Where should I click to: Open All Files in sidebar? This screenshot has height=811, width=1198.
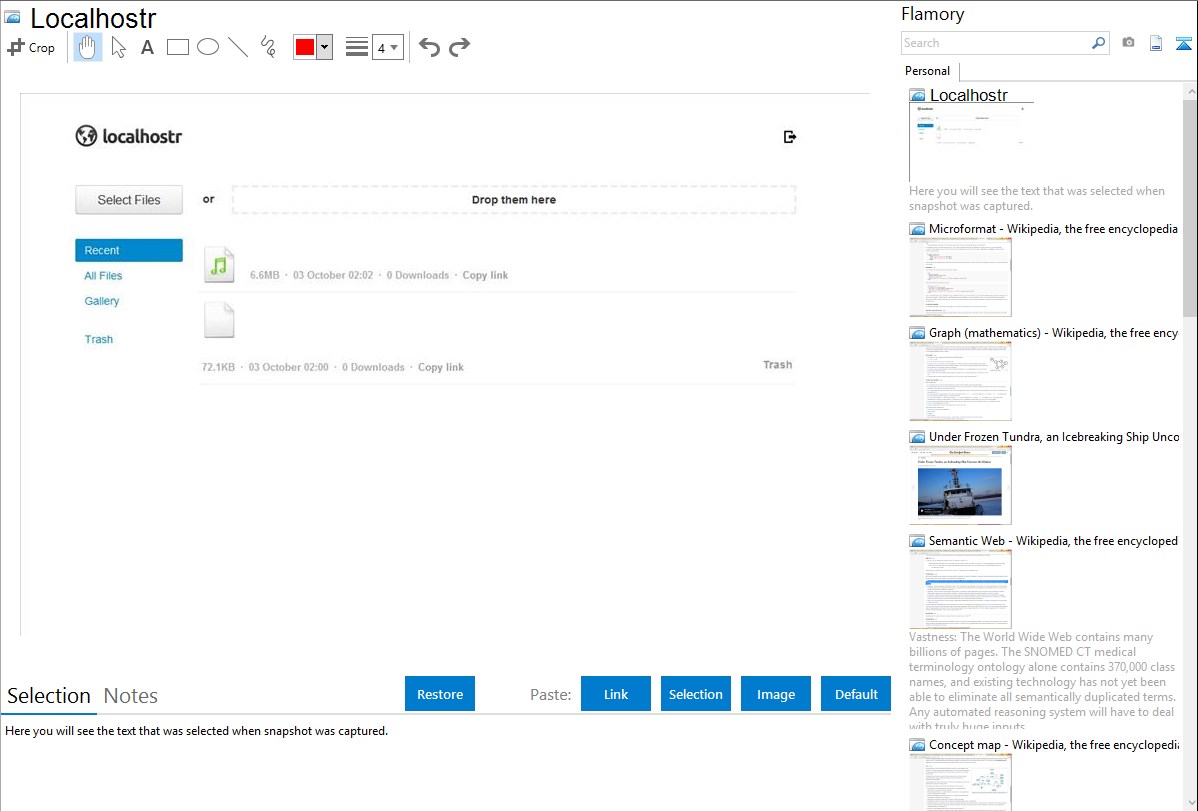coord(103,275)
